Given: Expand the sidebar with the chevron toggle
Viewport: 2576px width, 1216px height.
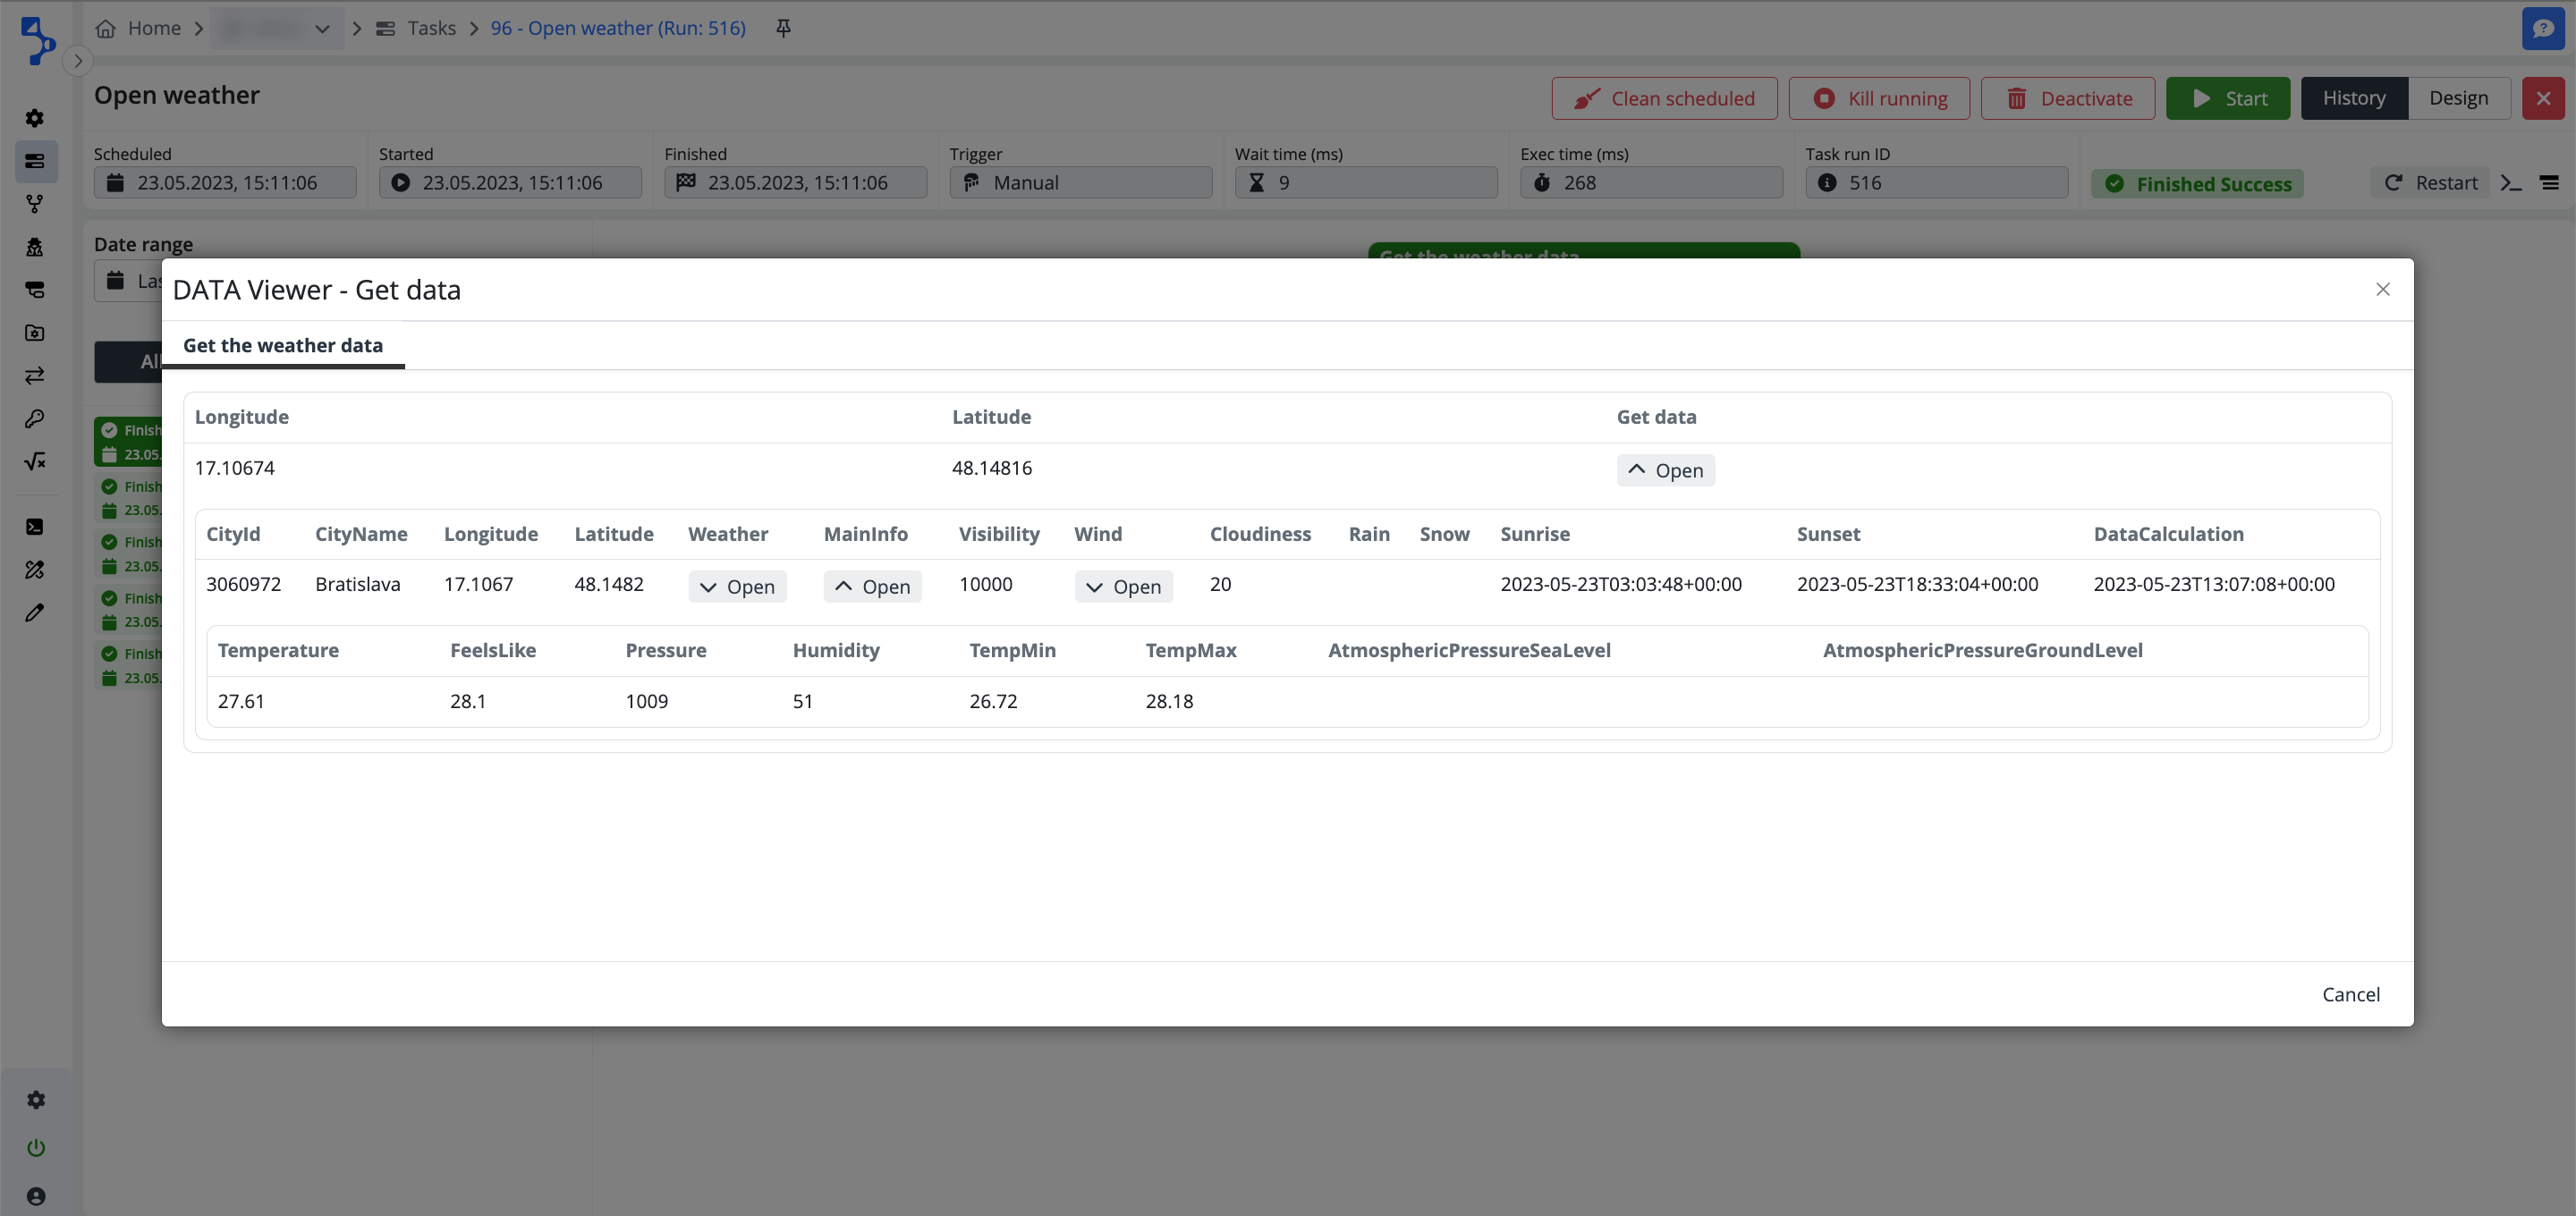Looking at the screenshot, I should tap(78, 61).
